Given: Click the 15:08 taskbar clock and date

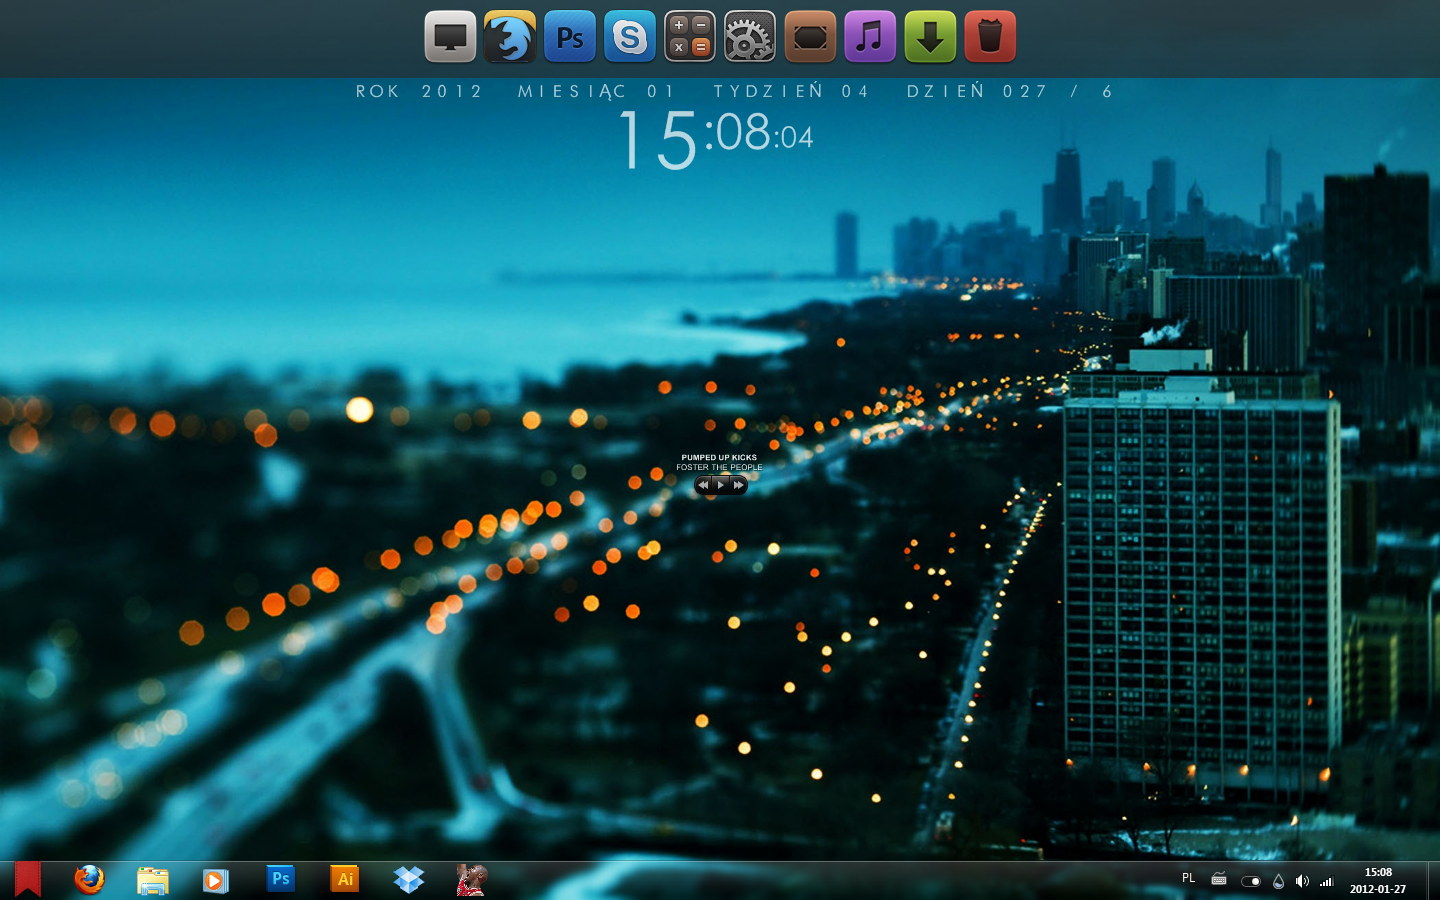Looking at the screenshot, I should click(1378, 880).
